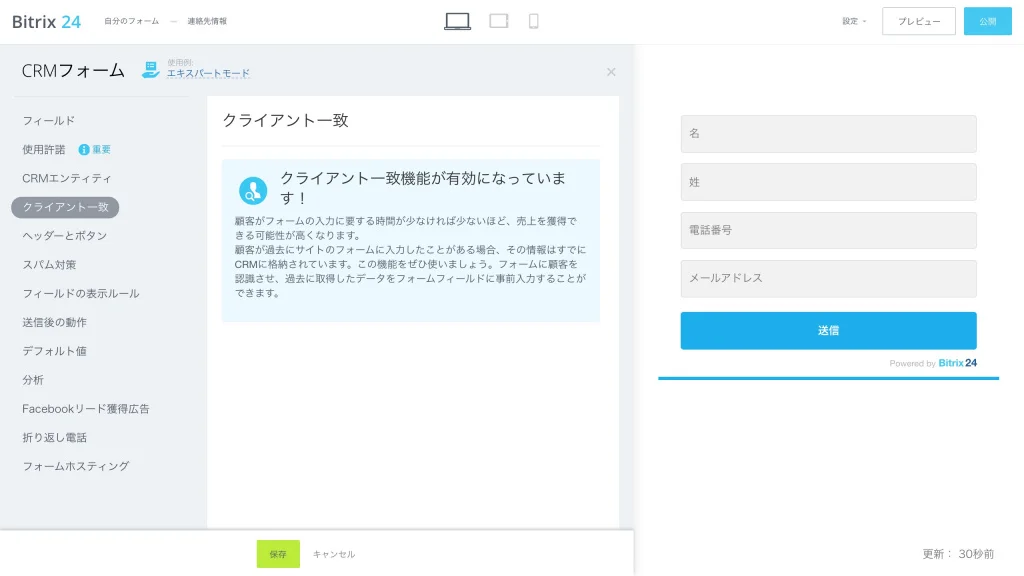The width and height of the screenshot is (1024, 576).
Task: Open the 設定 dropdown
Action: point(854,21)
